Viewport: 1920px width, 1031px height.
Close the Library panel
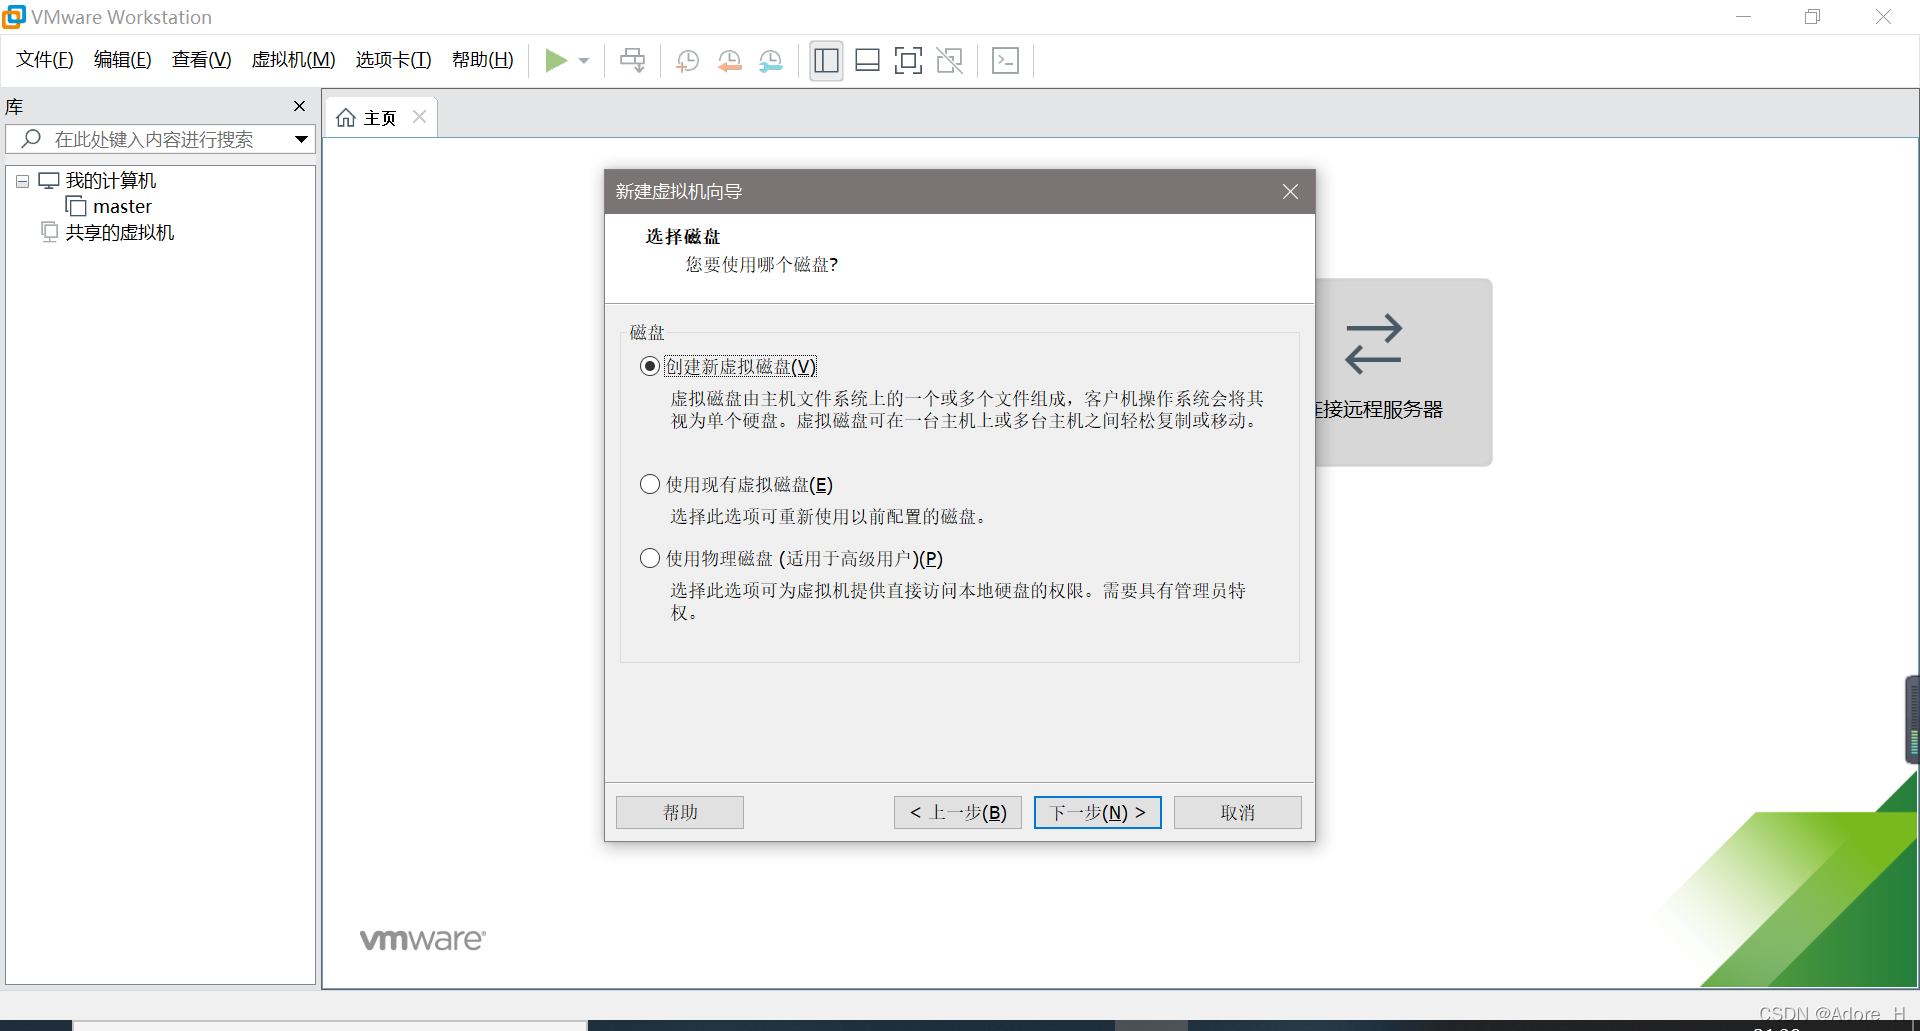pyautogui.click(x=299, y=106)
